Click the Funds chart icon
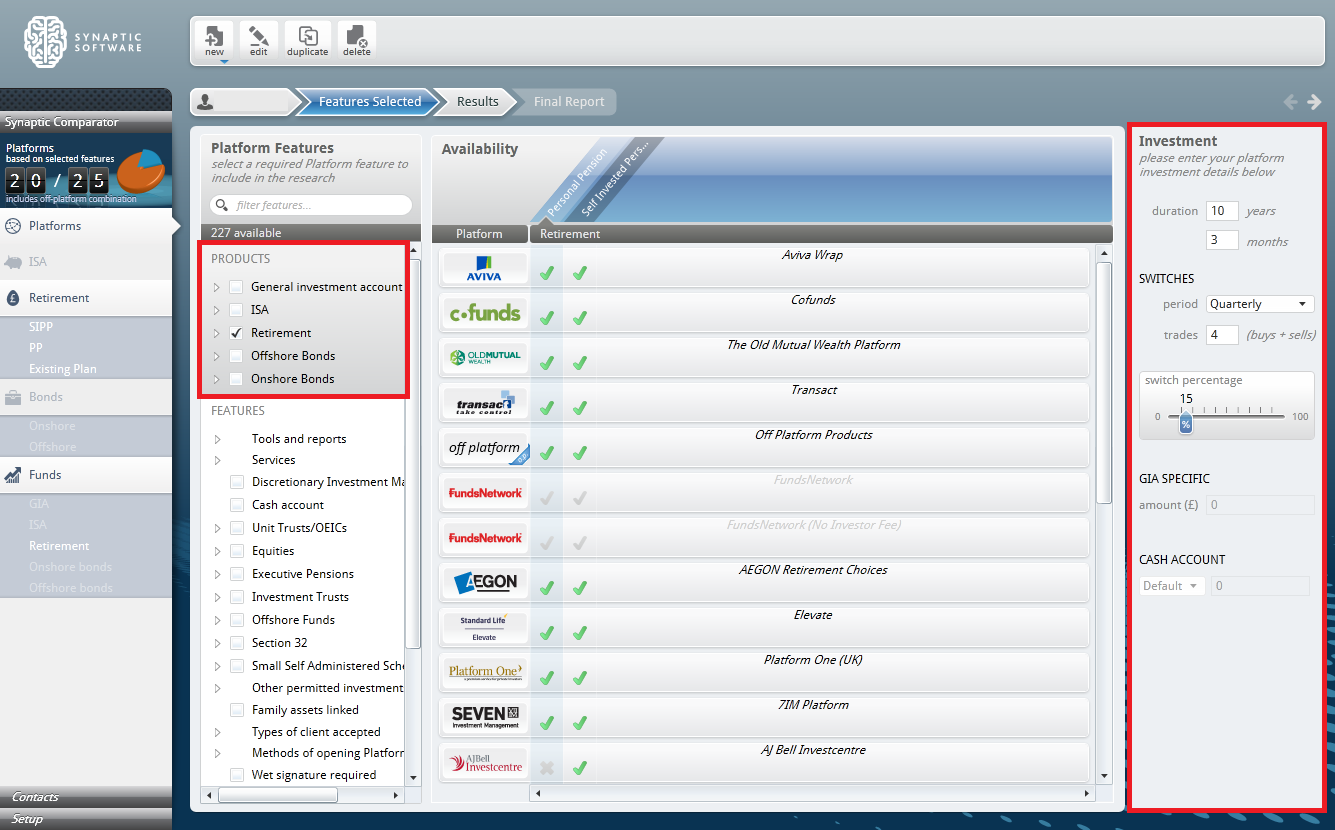Screen dimensions: 1335x830 [13, 475]
